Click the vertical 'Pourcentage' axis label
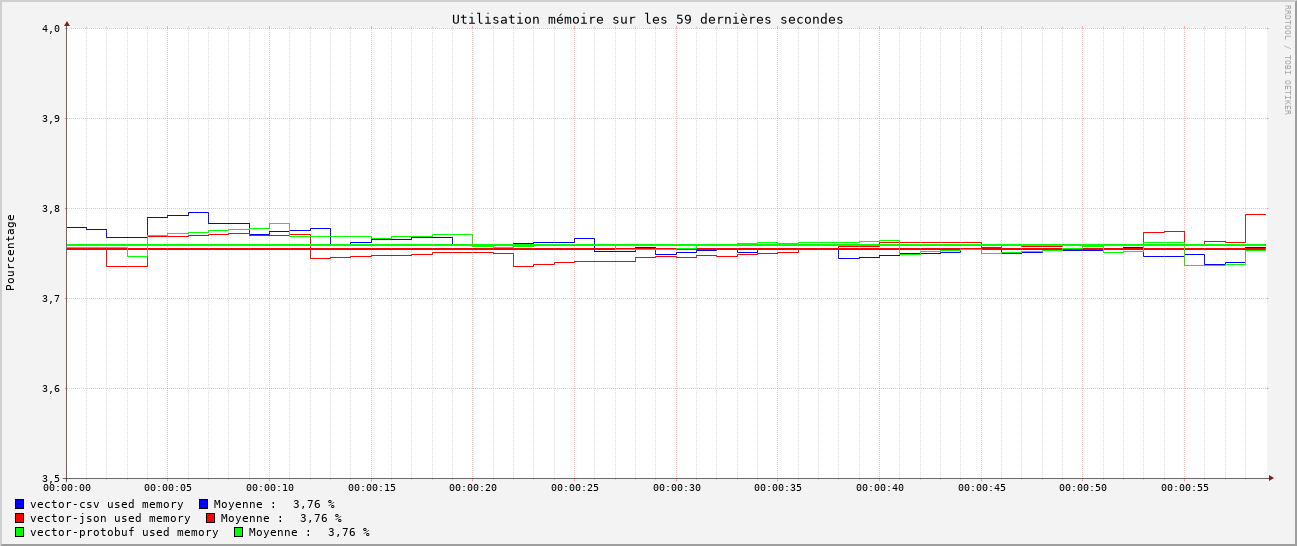 pos(10,252)
